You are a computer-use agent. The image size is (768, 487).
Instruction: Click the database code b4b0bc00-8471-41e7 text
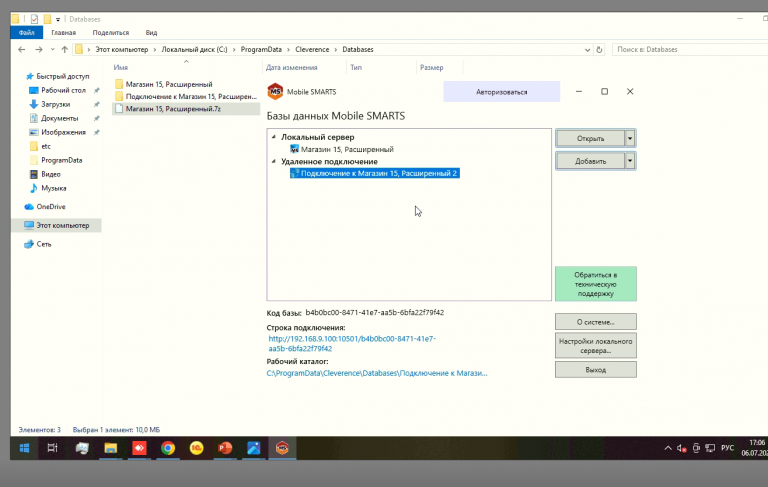[375, 313]
